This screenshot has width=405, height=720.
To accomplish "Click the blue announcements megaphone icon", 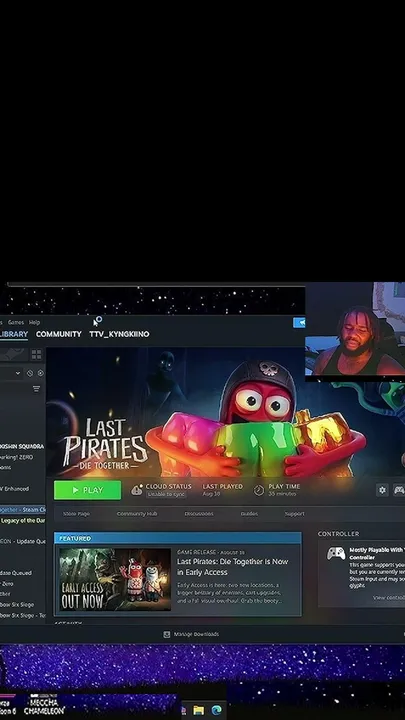I will pyautogui.click(x=299, y=323).
